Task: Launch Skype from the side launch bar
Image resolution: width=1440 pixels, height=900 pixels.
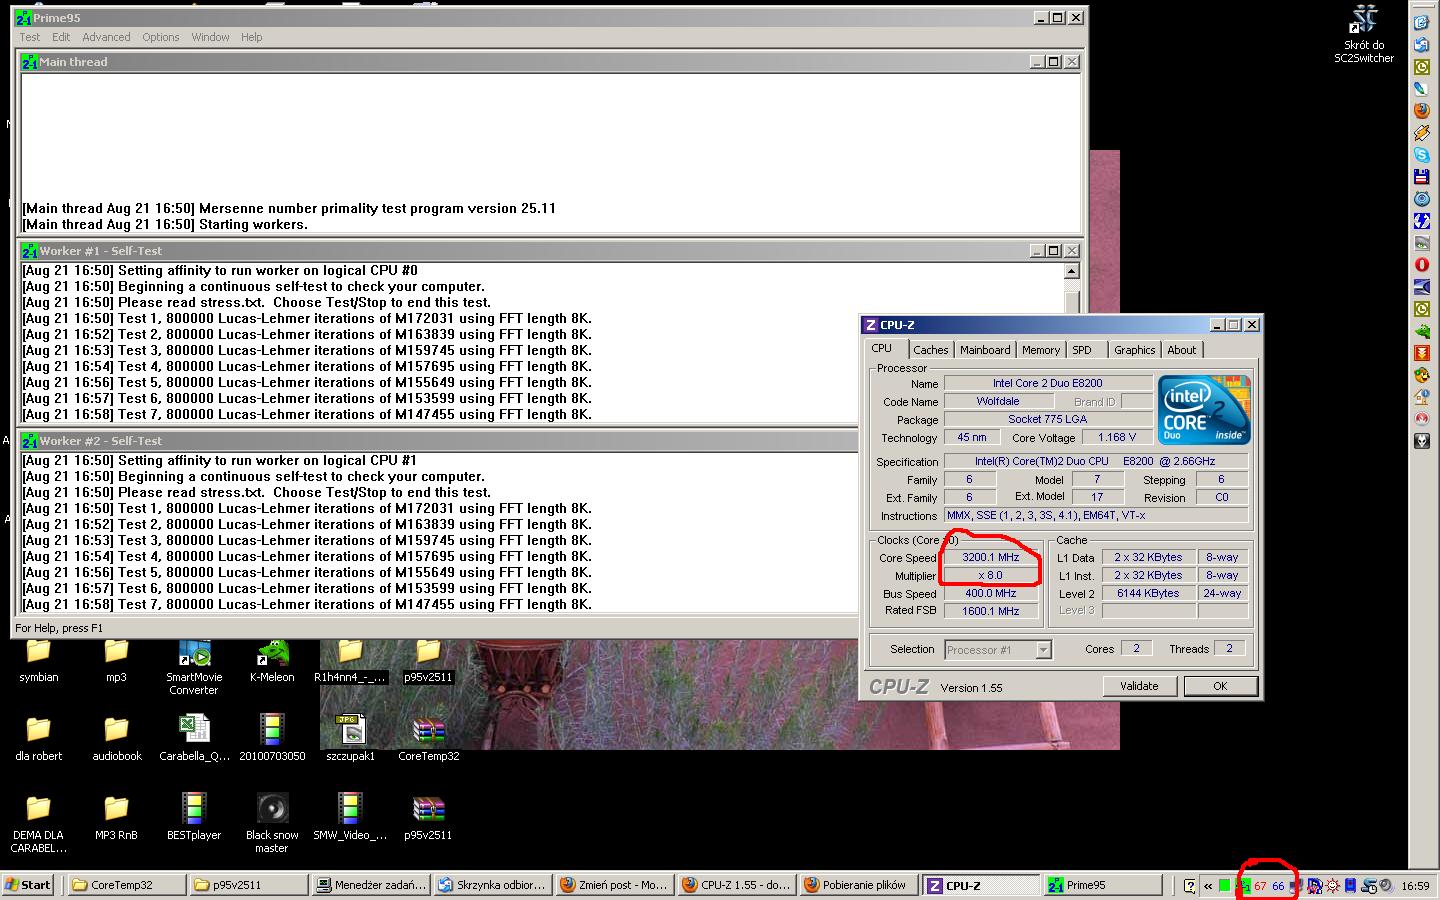Action: (1421, 155)
